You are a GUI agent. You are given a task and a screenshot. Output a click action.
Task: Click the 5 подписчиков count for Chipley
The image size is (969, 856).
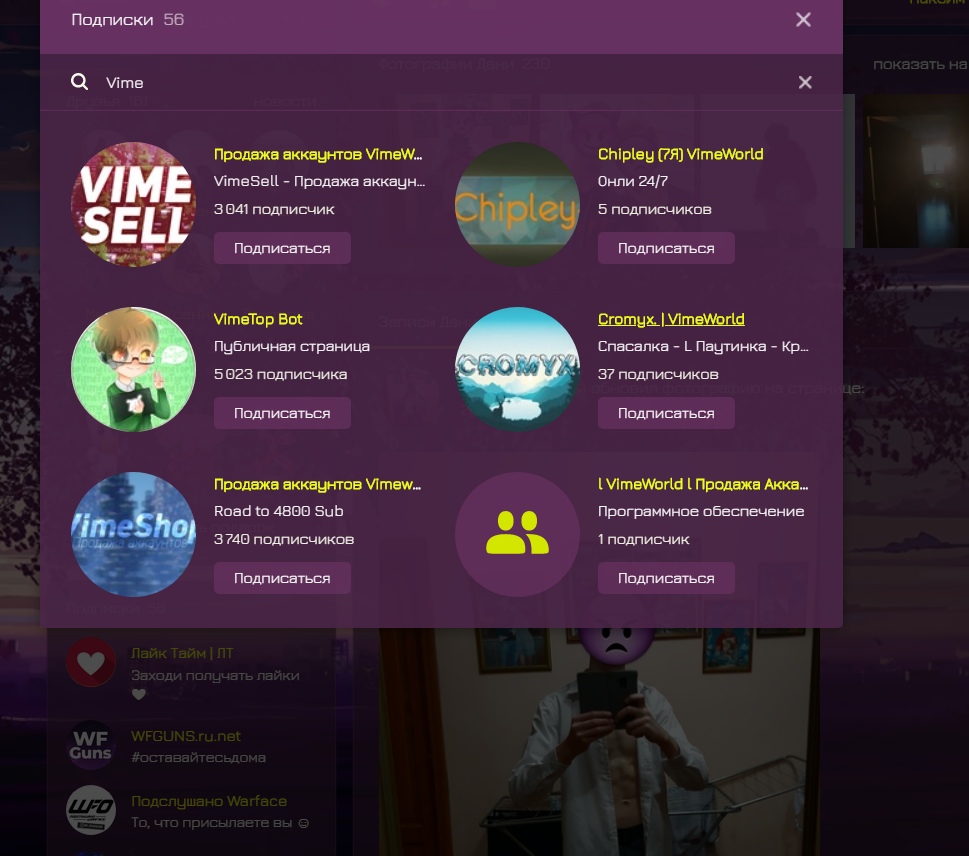pos(654,210)
